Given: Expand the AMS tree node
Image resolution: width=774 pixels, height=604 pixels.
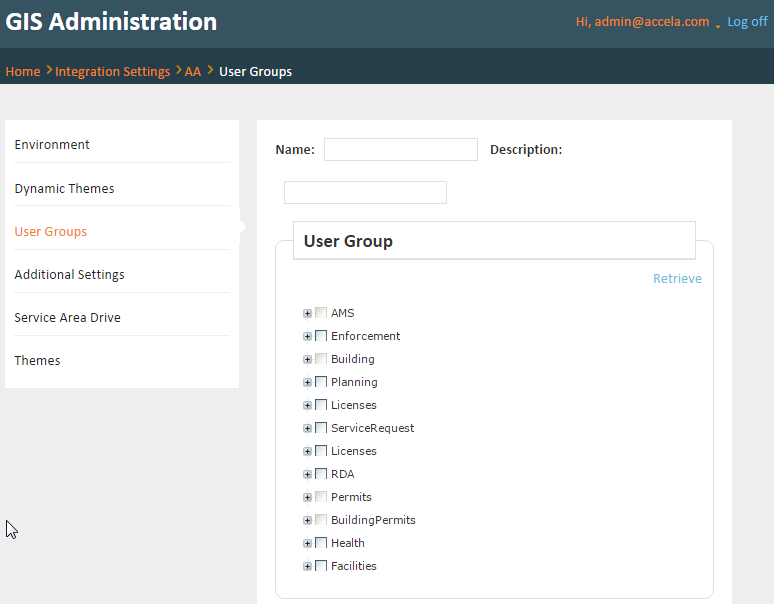Looking at the screenshot, I should click(308, 313).
